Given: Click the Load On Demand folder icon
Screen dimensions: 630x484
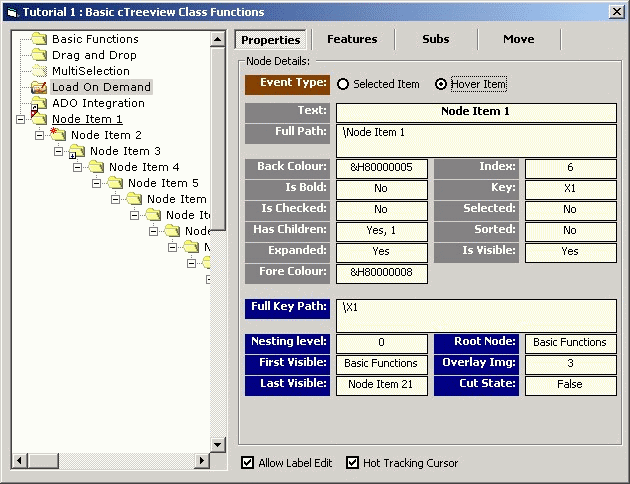Looking at the screenshot, I should pyautogui.click(x=39, y=87).
